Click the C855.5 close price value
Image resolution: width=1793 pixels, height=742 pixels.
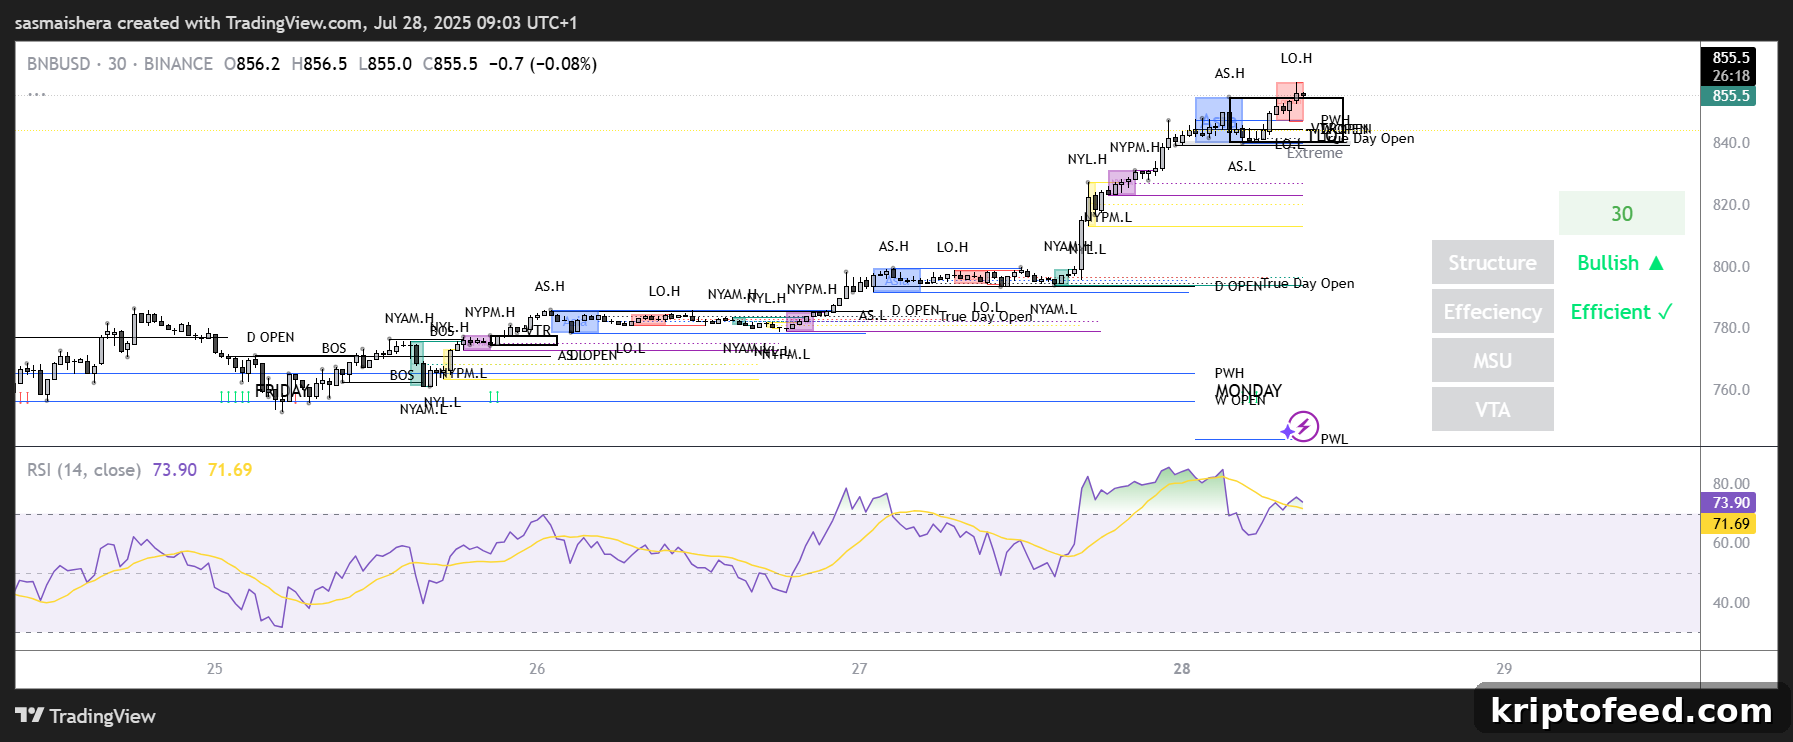[450, 64]
